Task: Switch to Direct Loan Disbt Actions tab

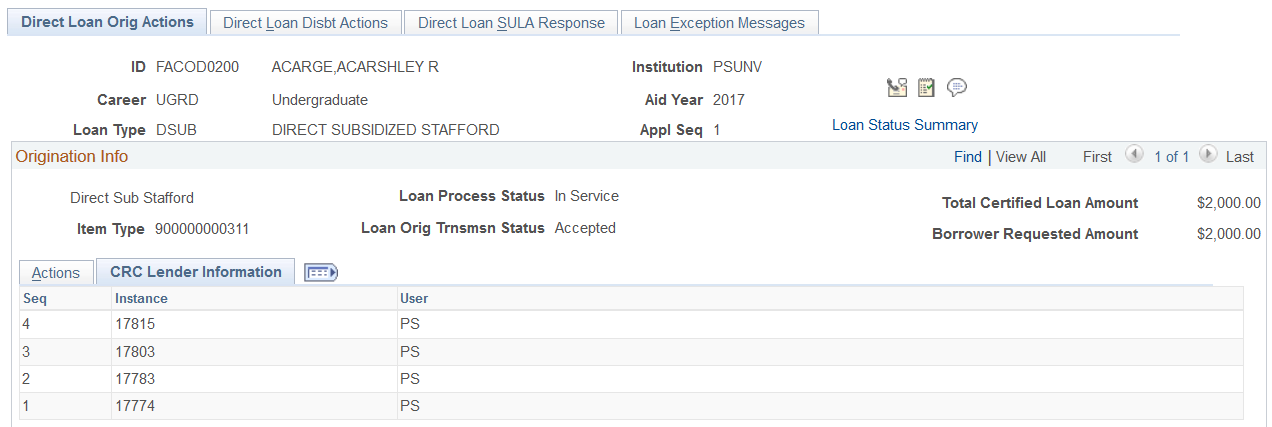Action: pyautogui.click(x=306, y=23)
